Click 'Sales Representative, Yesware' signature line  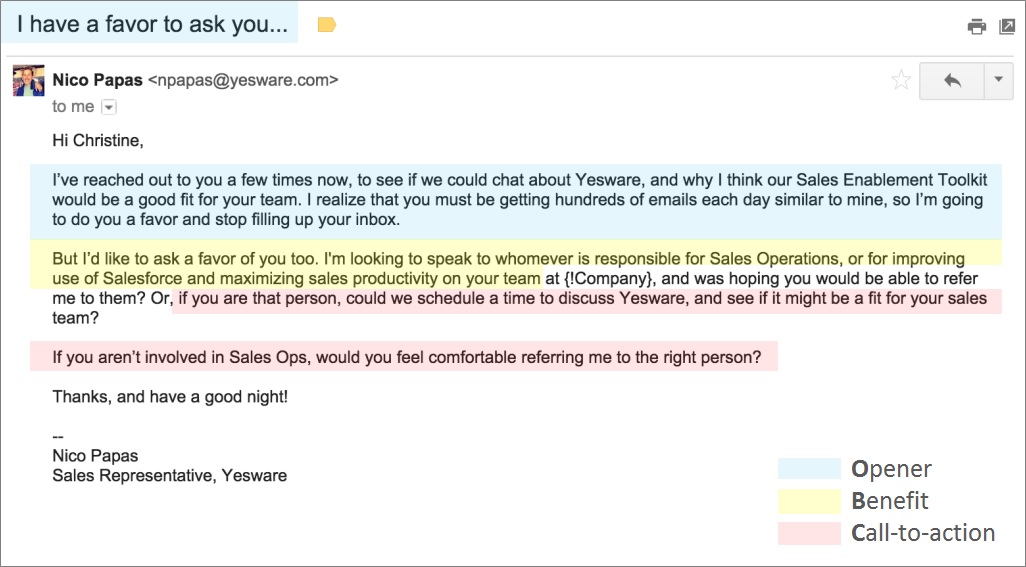pos(169,475)
